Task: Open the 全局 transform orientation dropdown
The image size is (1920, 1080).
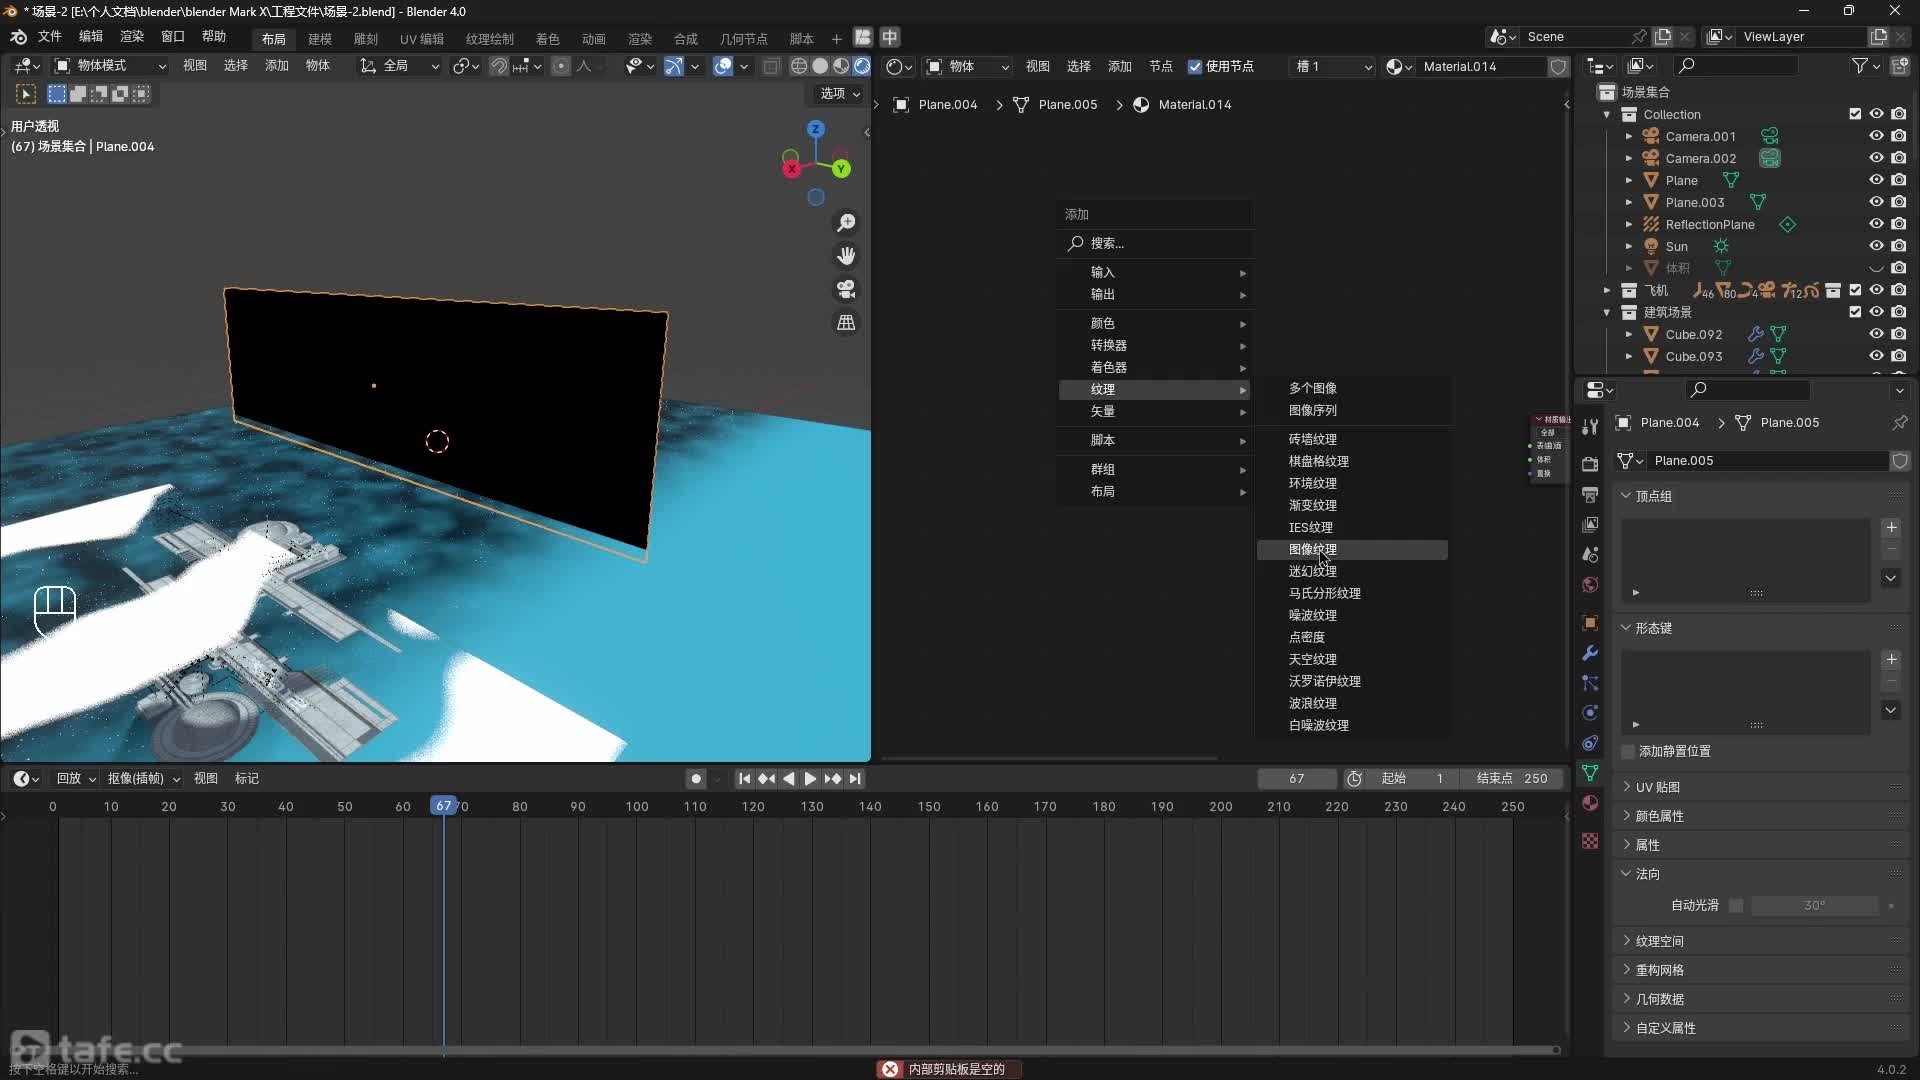Action: (400, 66)
